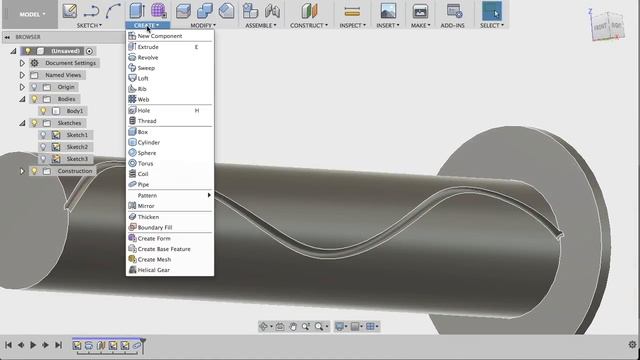The width and height of the screenshot is (640, 360).
Task: Jump to timeline end
Action: 58,345
